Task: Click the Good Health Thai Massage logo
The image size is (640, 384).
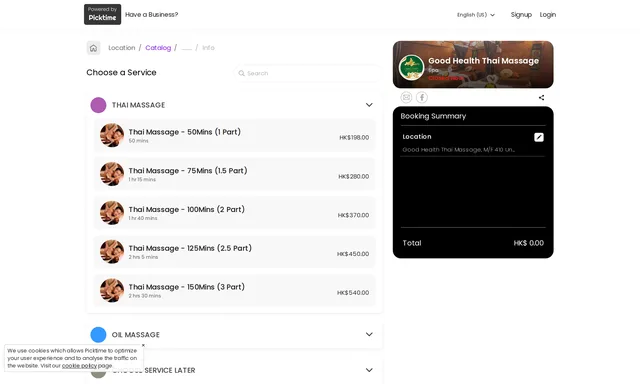Action: click(x=411, y=67)
